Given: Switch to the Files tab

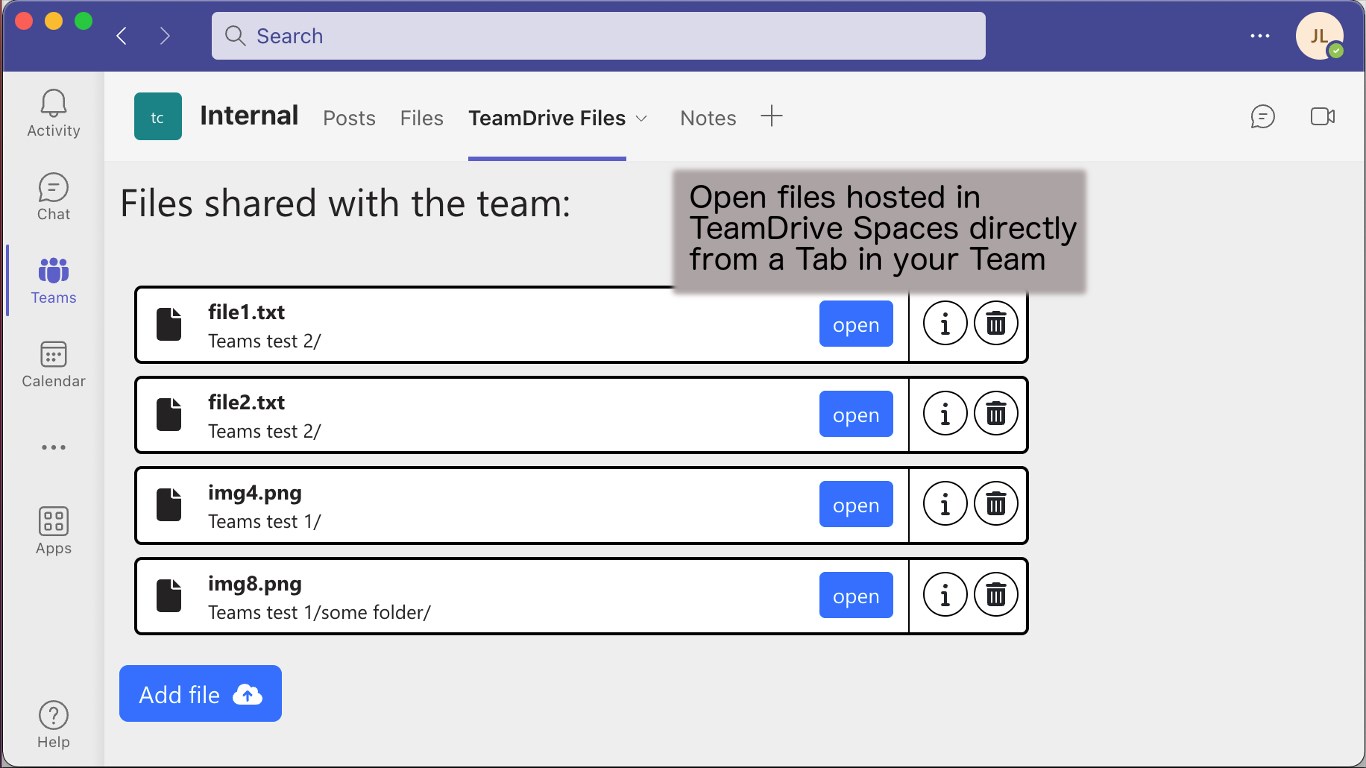Looking at the screenshot, I should pos(421,118).
